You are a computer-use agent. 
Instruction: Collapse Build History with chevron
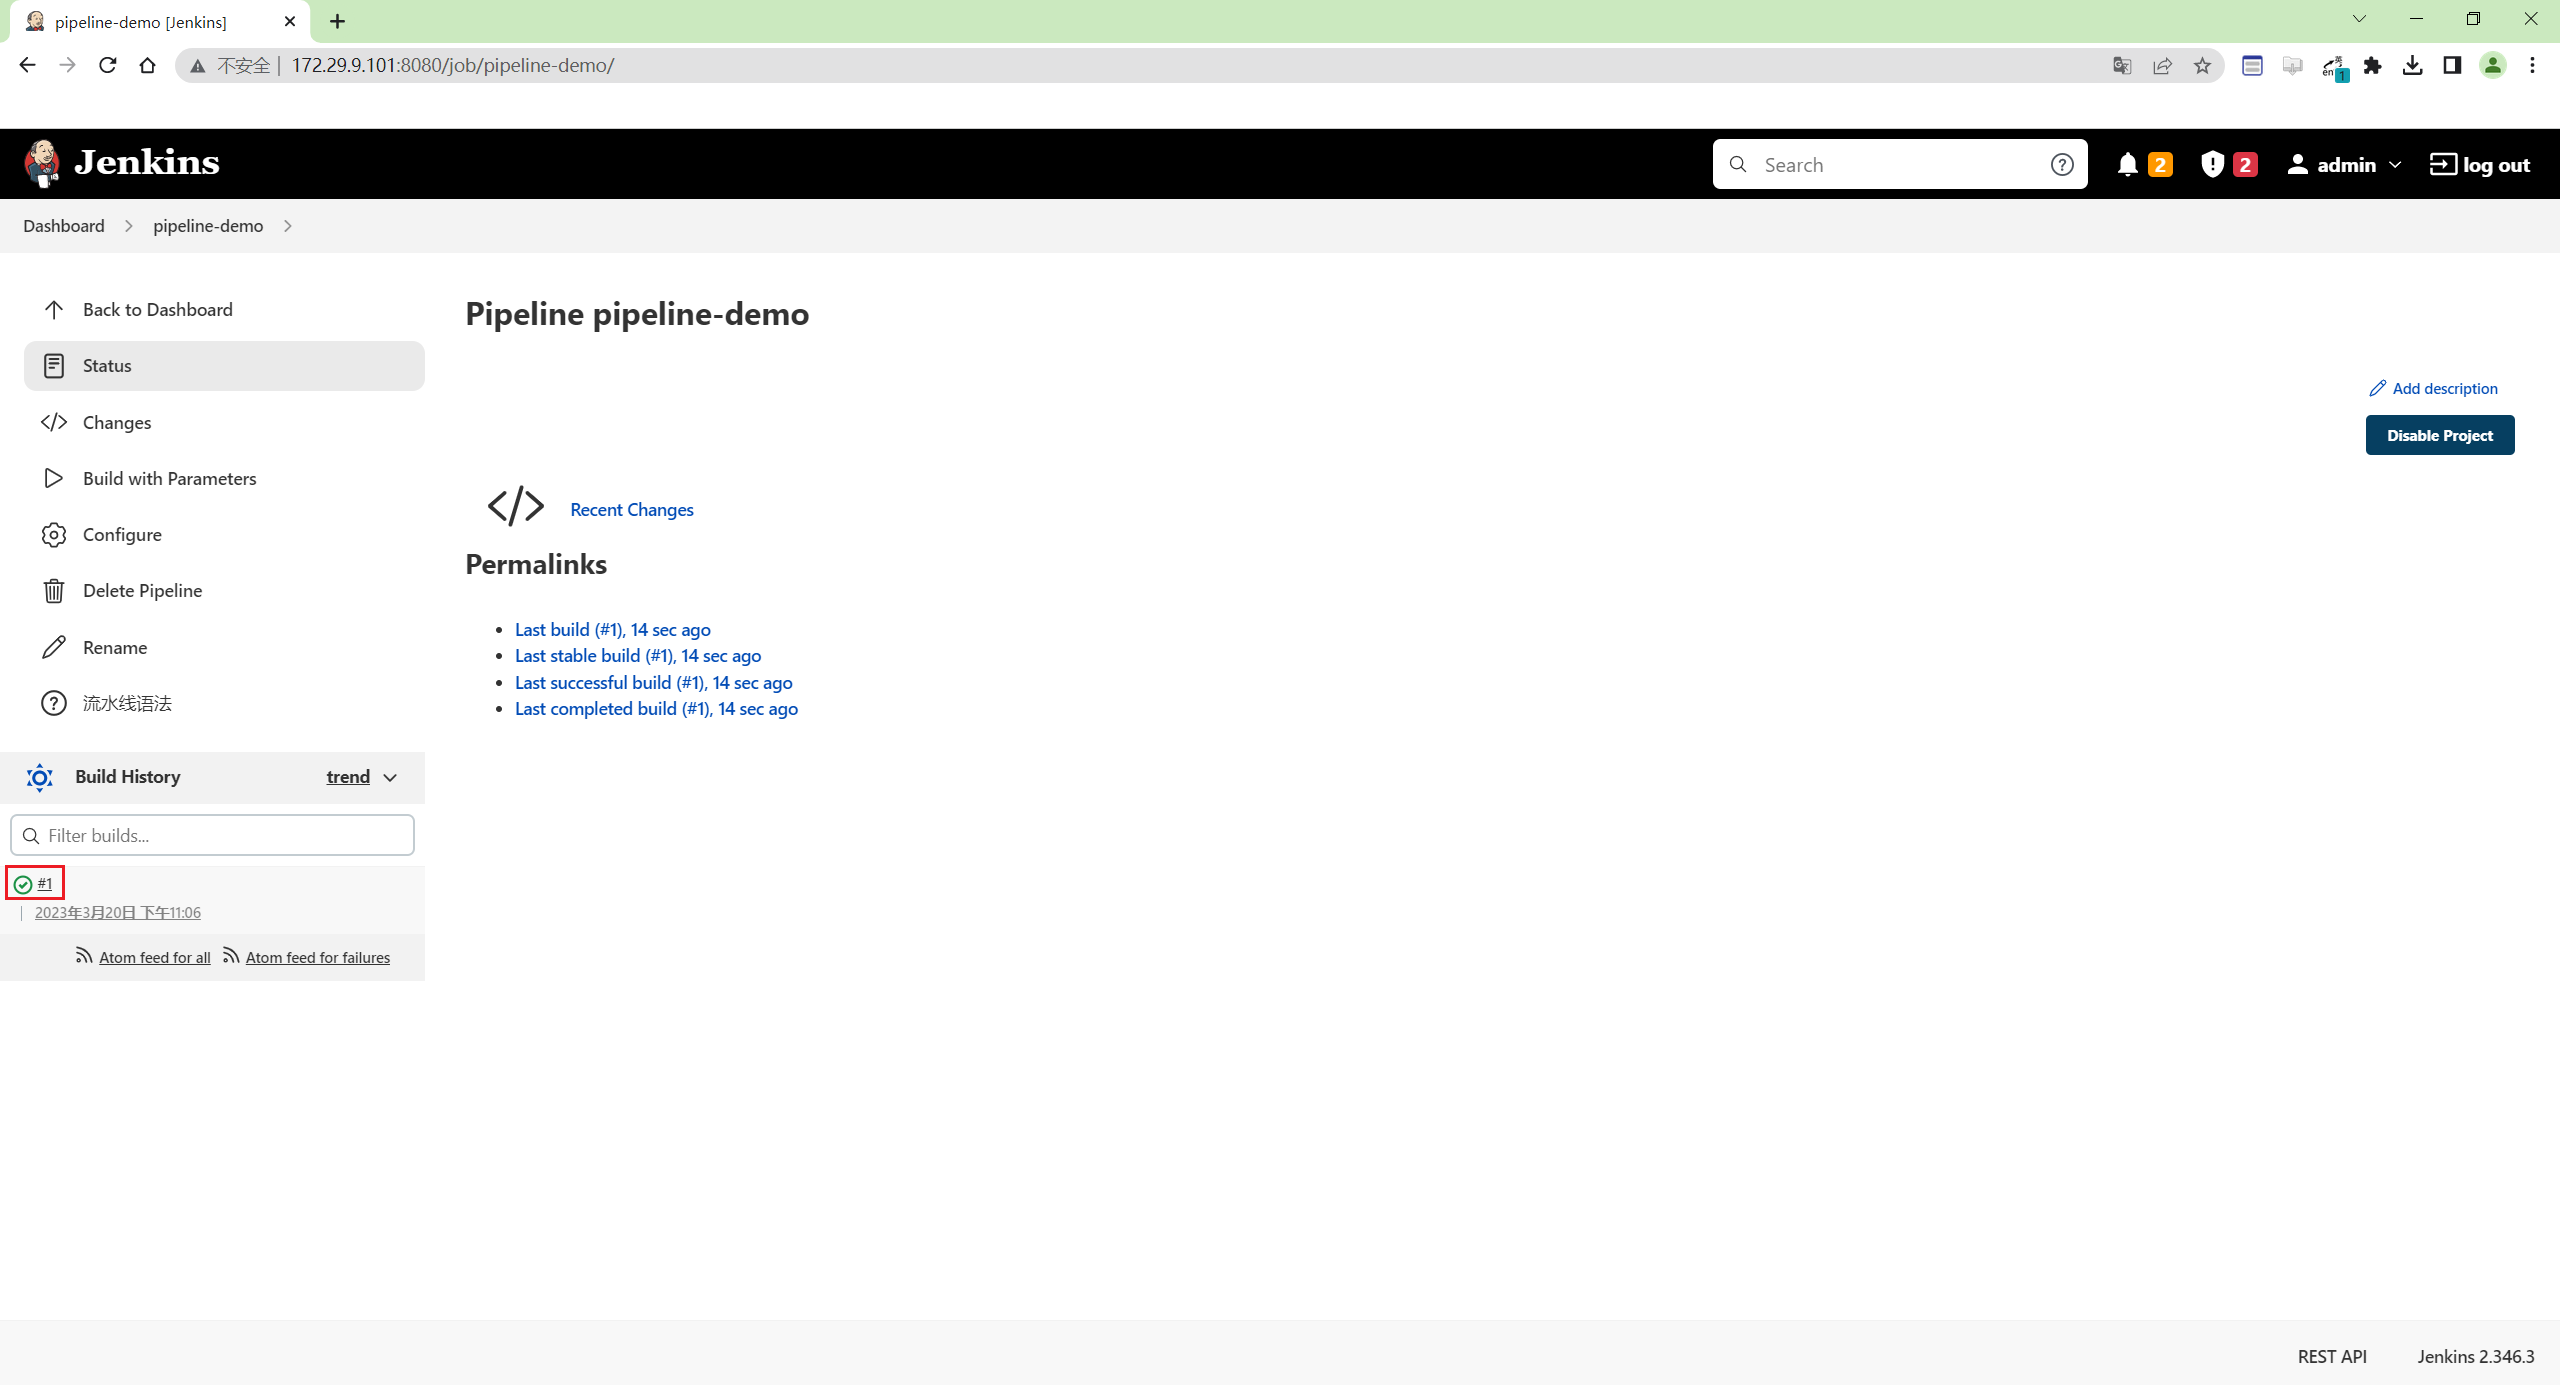[390, 777]
